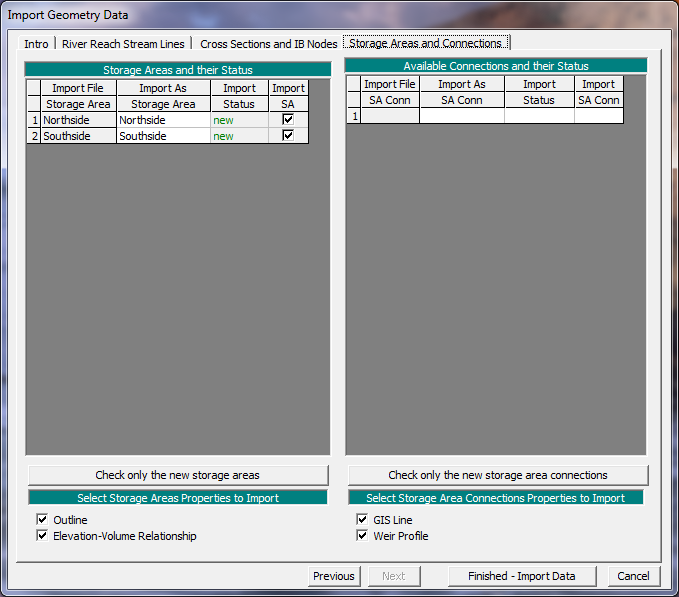679x597 pixels.
Task: Go to Cross Sections and IB Nodes tab
Action: (268, 44)
